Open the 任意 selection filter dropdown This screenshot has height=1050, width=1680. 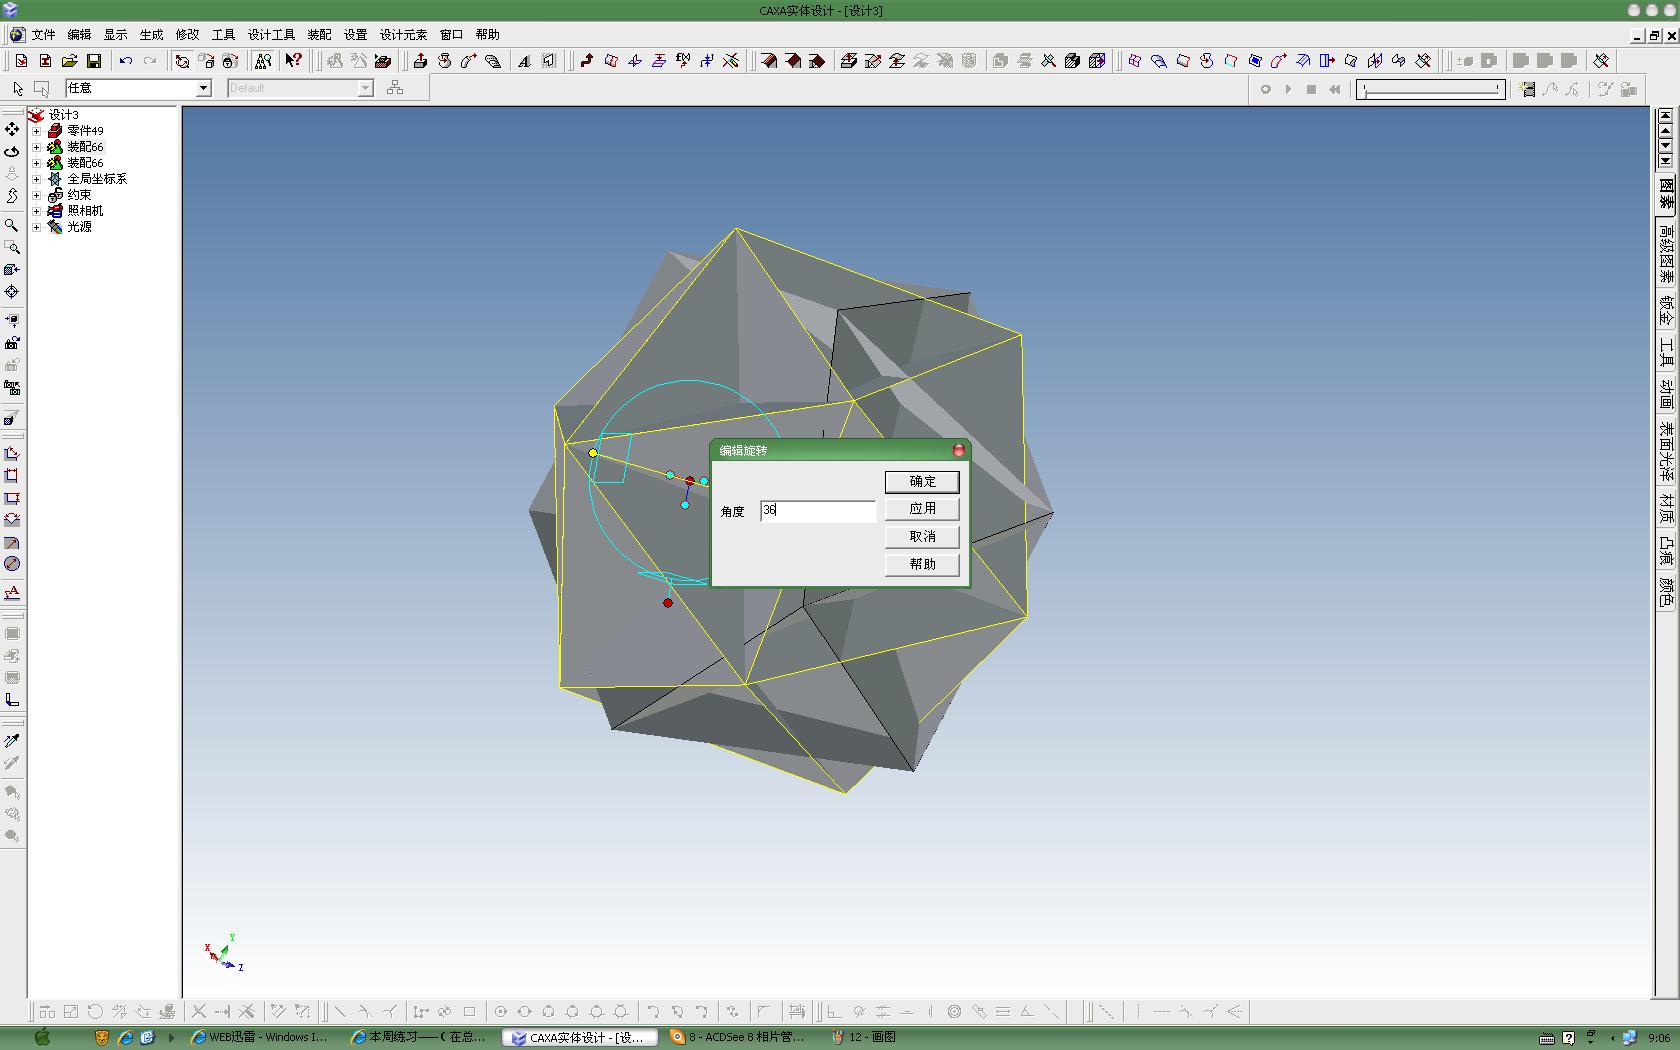(204, 88)
